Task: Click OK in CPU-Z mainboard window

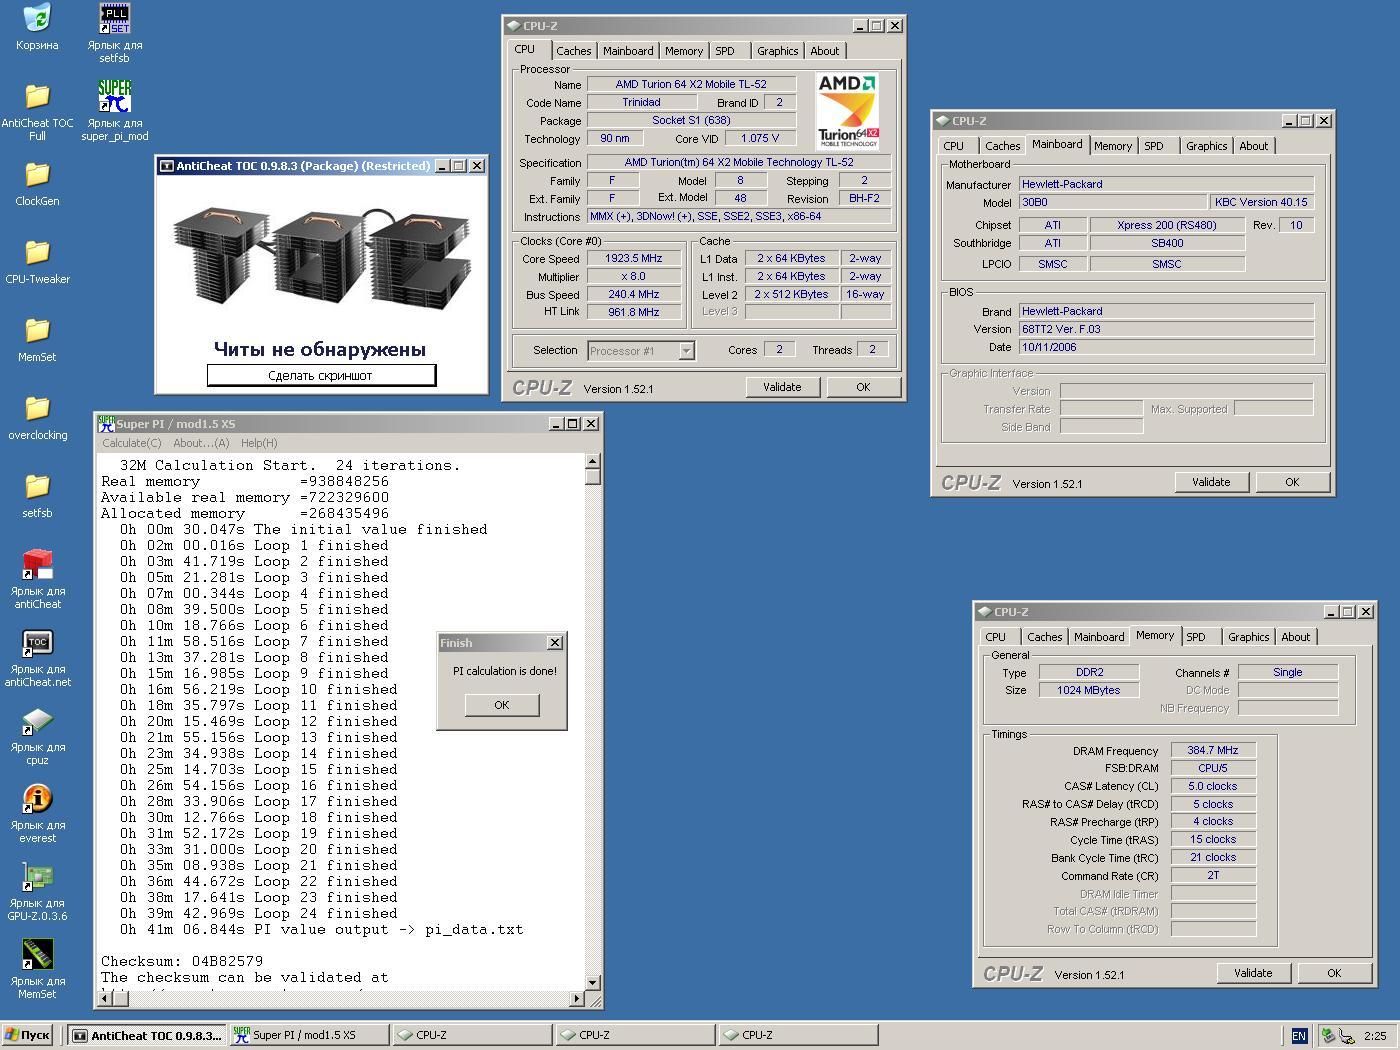Action: click(x=1292, y=482)
